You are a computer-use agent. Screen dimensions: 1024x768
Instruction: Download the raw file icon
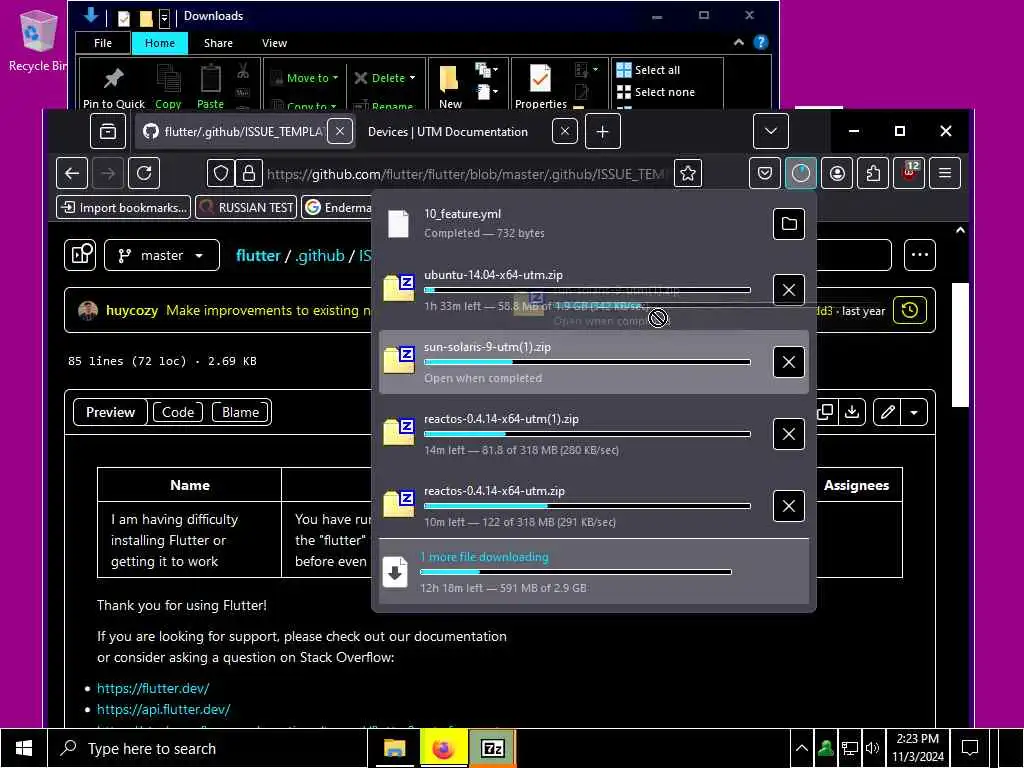(852, 412)
